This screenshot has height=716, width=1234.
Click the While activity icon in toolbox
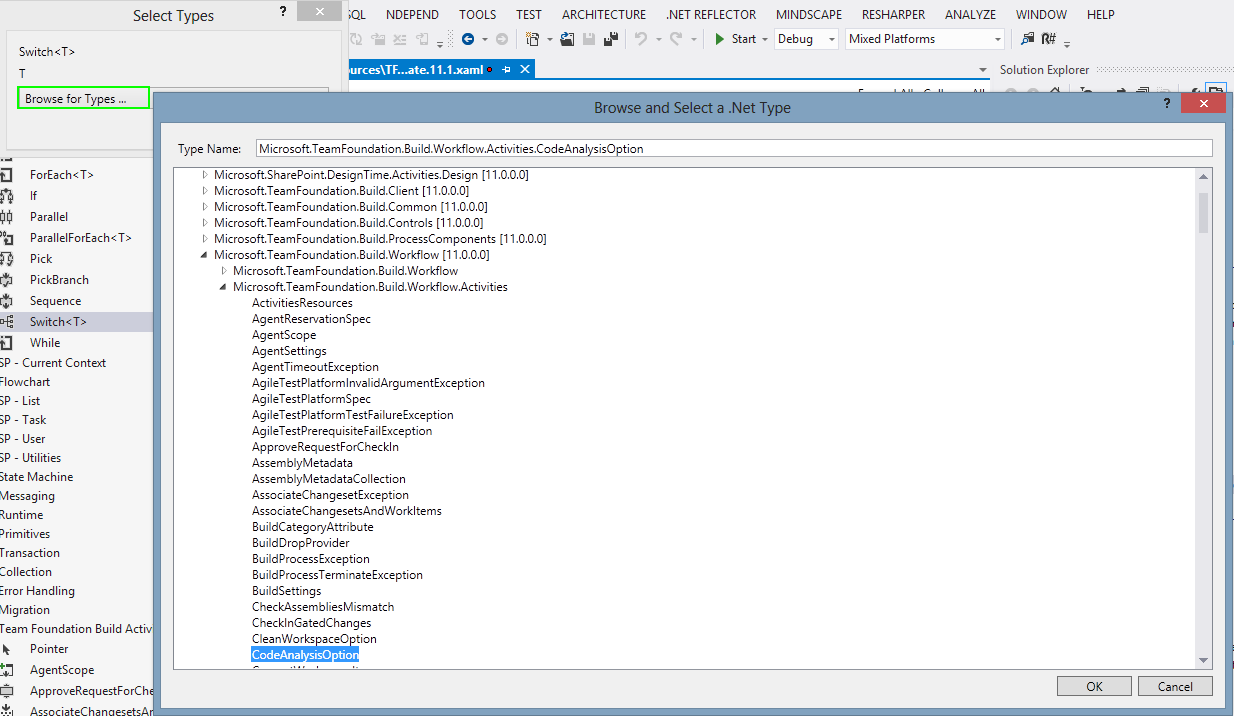pos(8,343)
